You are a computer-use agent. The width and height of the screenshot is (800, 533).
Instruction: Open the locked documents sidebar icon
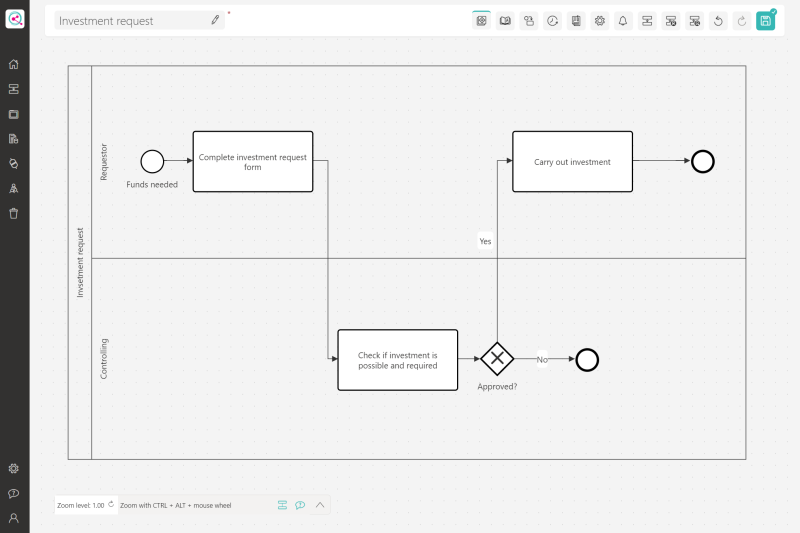pos(14,139)
